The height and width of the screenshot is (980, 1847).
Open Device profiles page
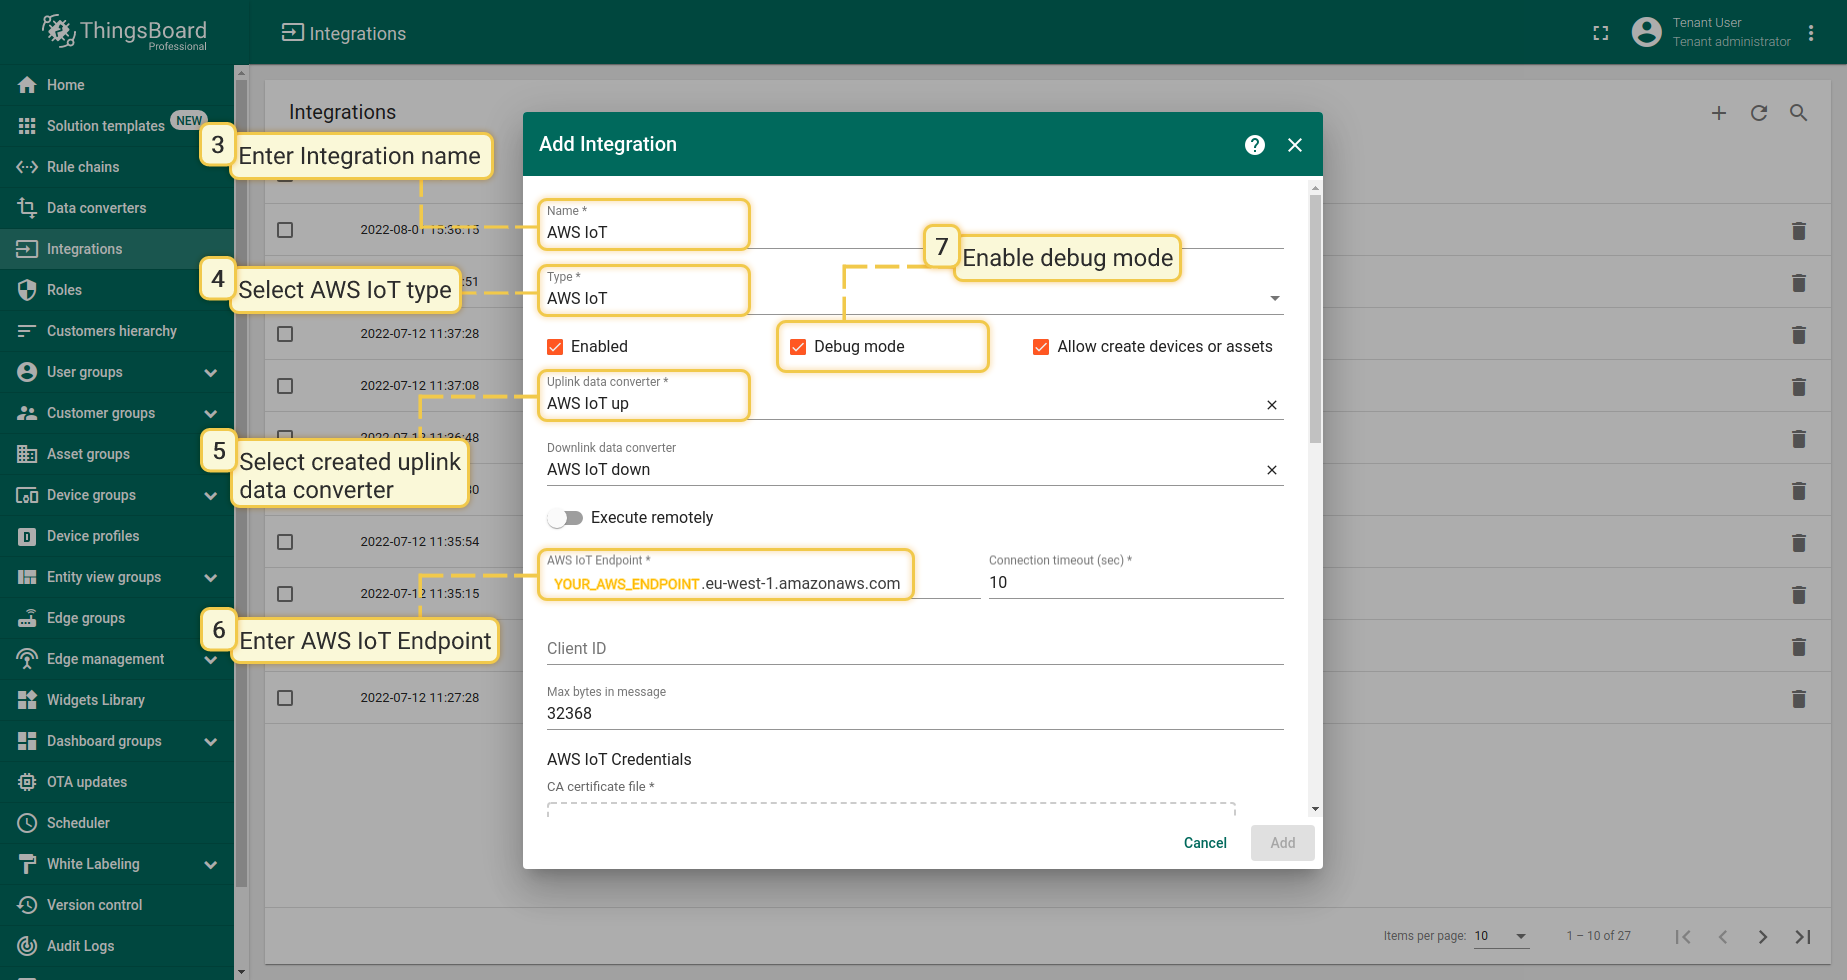[x=117, y=536]
